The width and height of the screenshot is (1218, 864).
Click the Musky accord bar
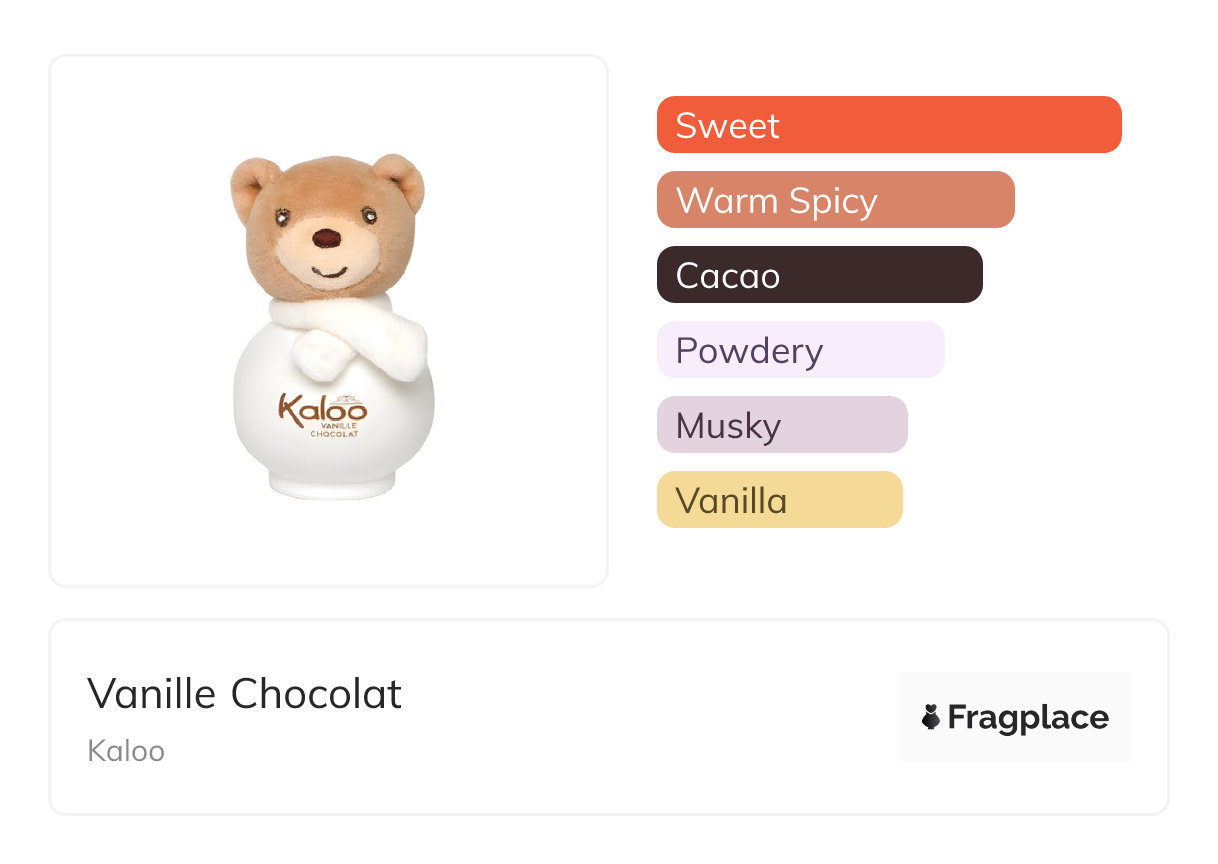click(782, 425)
